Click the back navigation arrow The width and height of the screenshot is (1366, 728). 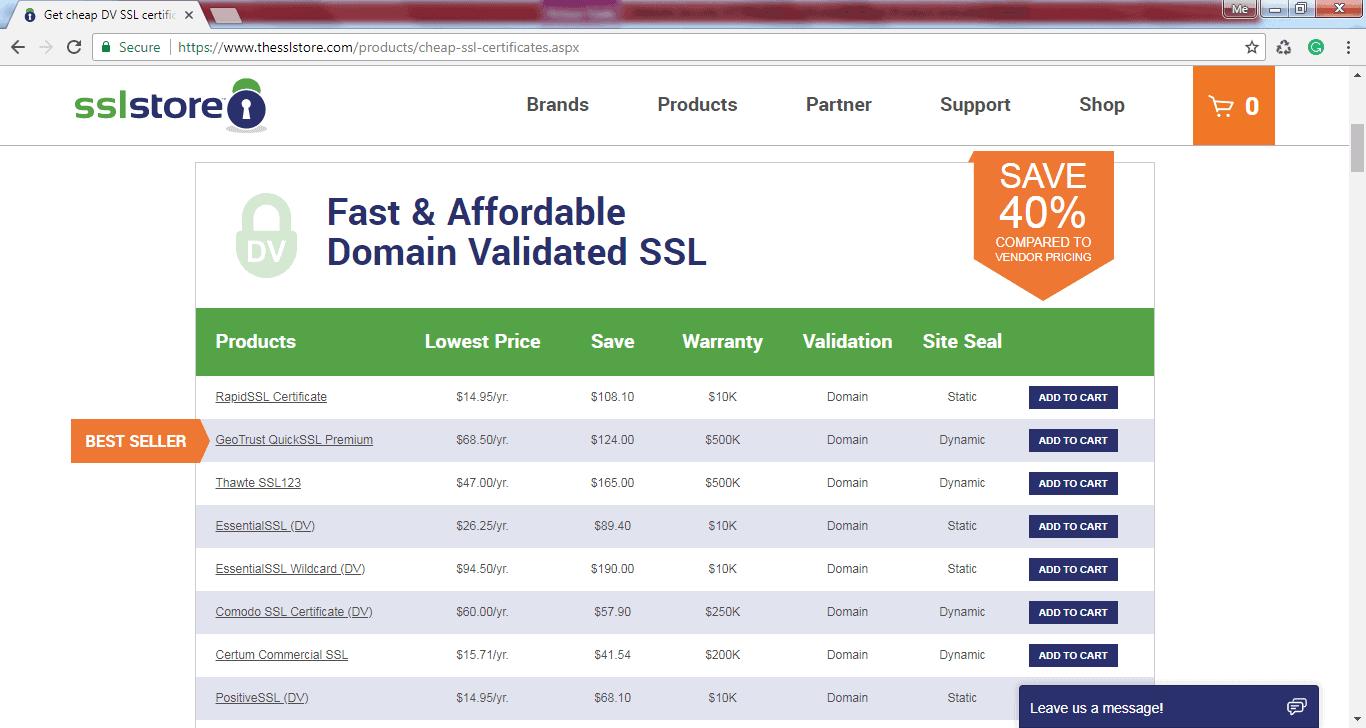coord(18,46)
